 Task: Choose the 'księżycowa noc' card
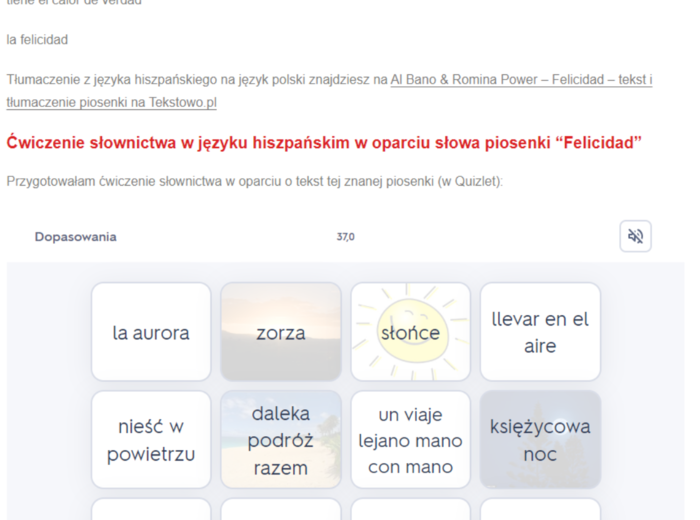(540, 440)
